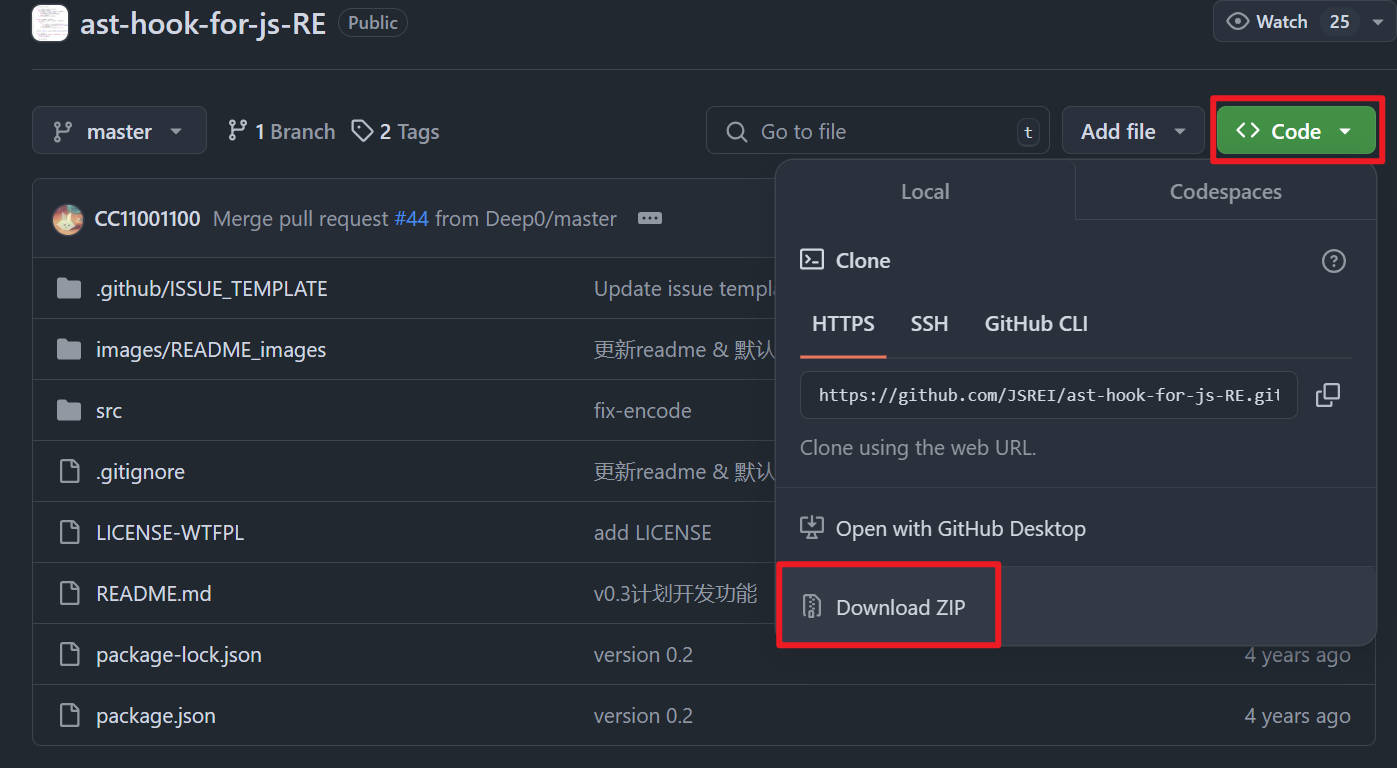This screenshot has height=768, width=1397.
Task: Select the HTTPS clone option
Action: point(843,324)
